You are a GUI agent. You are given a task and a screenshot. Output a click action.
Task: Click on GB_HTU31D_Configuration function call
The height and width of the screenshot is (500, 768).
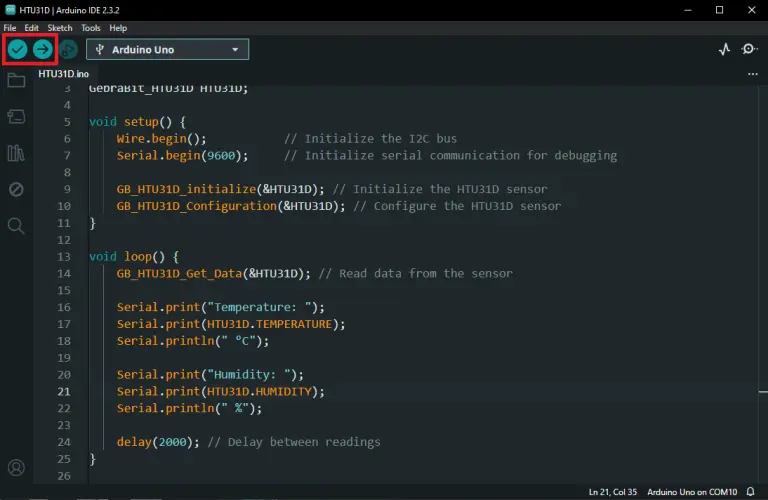pos(231,206)
